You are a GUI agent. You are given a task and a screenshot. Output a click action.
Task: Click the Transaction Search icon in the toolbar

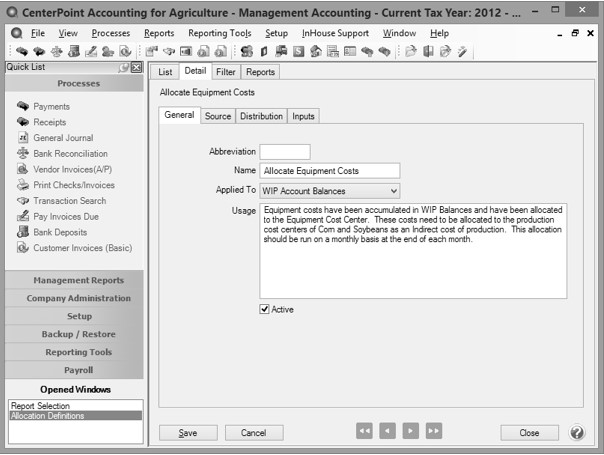pos(169,51)
